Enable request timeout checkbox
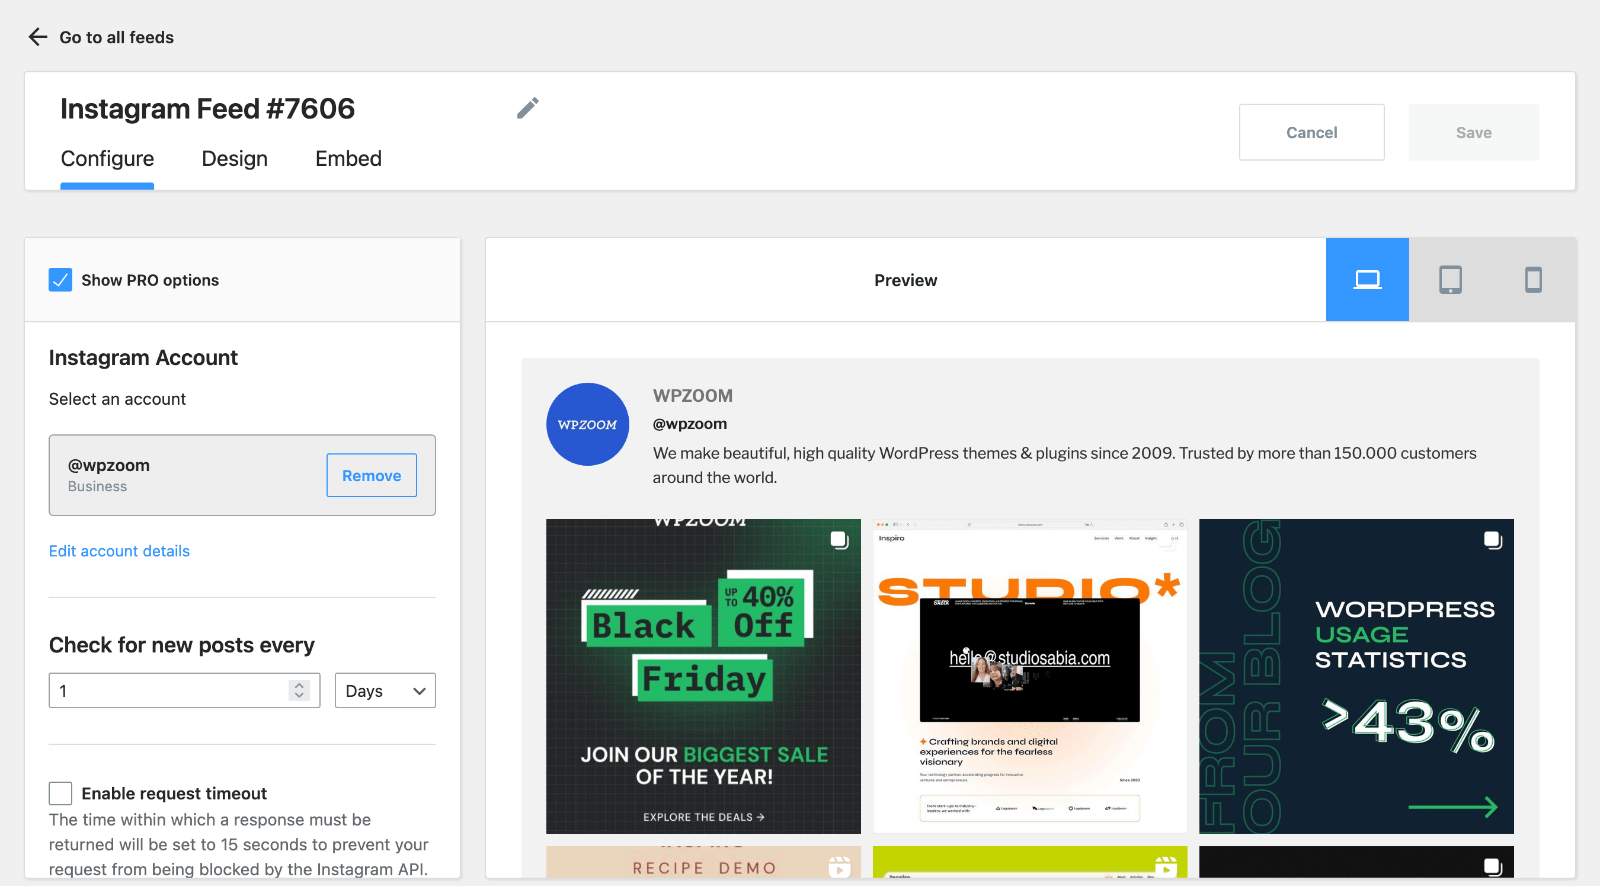 (x=60, y=793)
